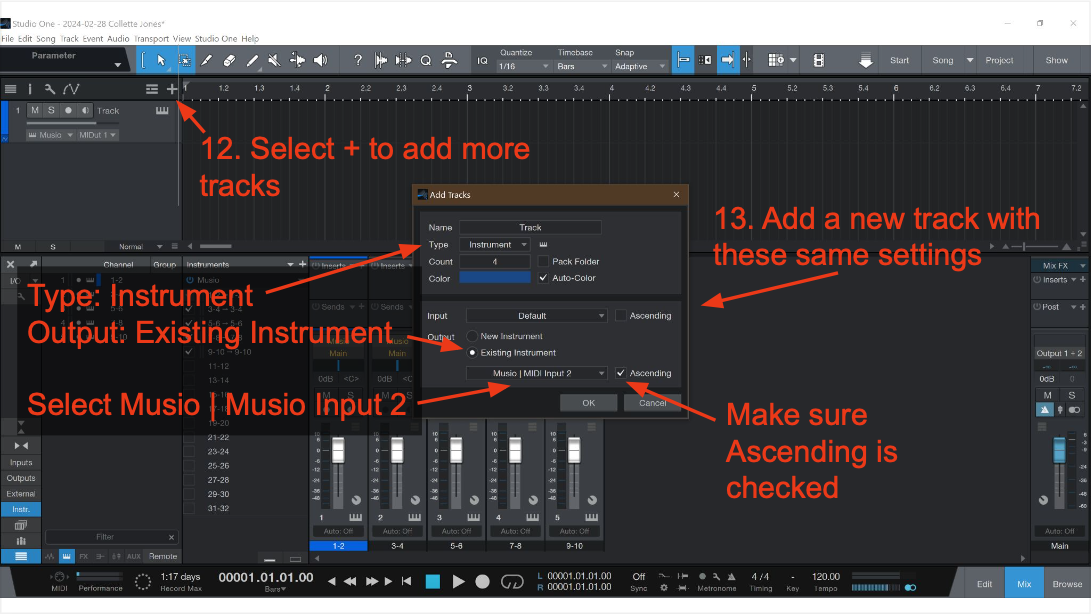Open the Song menu

(45, 39)
